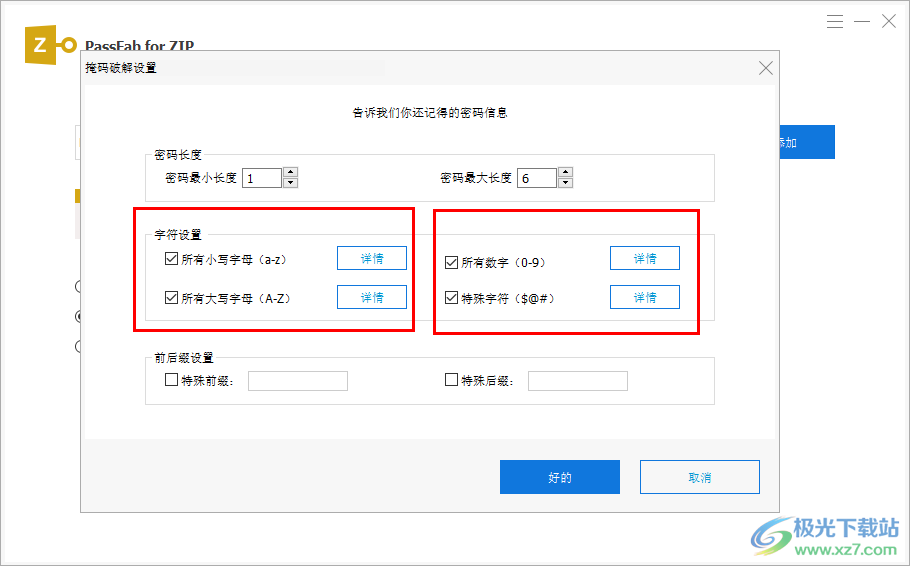This screenshot has width=910, height=566.
Task: Enable the 特殊前缀 checkbox
Action: coord(171,380)
